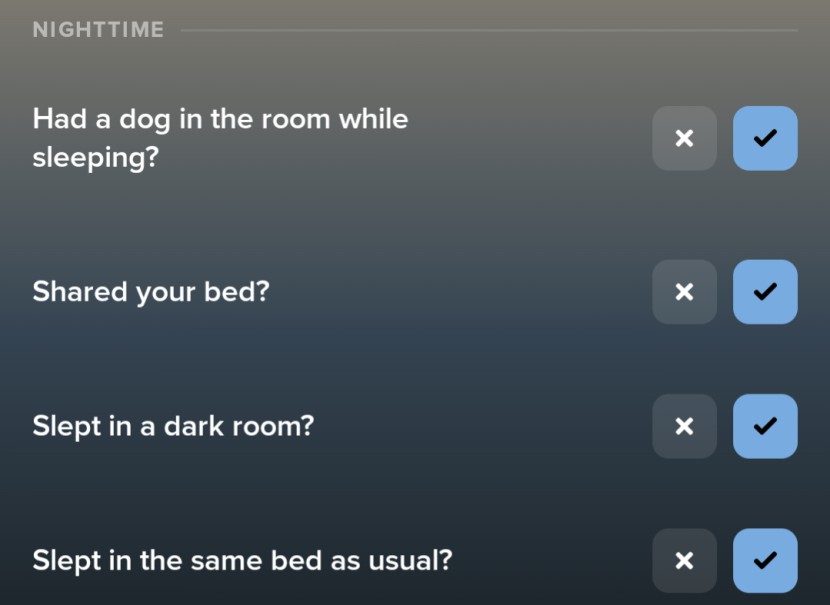Click the divider line beside NIGHTTIME
The height and width of the screenshot is (605, 830).
[488, 30]
